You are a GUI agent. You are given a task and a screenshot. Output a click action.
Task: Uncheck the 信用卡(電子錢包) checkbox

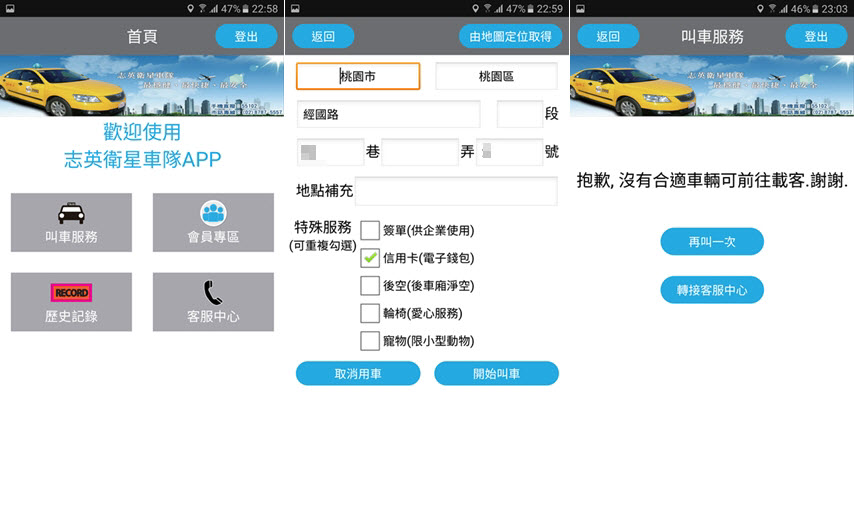click(370, 258)
